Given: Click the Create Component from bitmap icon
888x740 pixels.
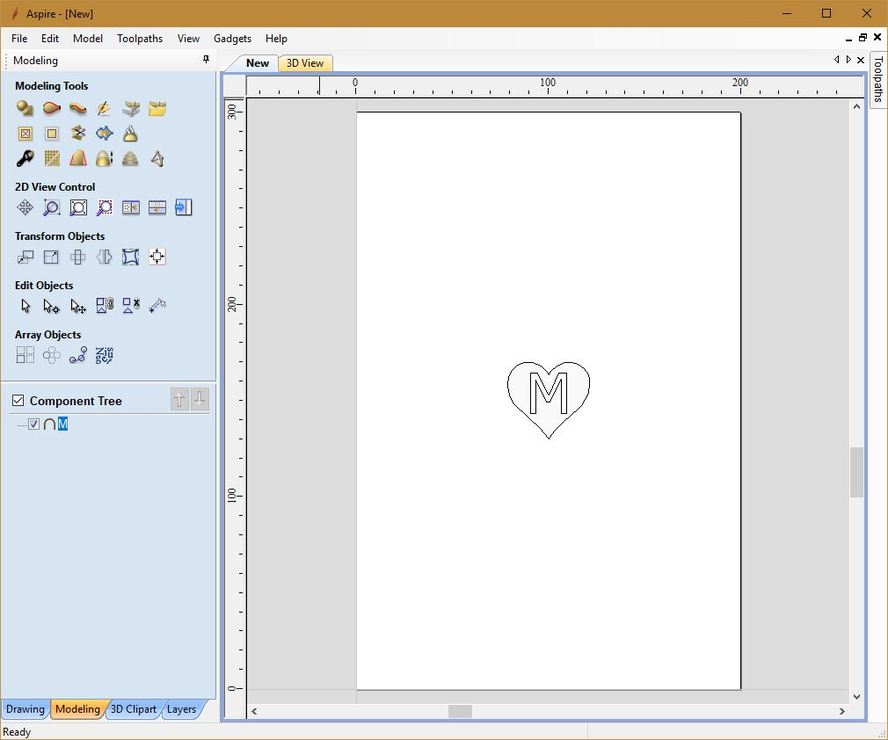Looking at the screenshot, I should (x=131, y=108).
